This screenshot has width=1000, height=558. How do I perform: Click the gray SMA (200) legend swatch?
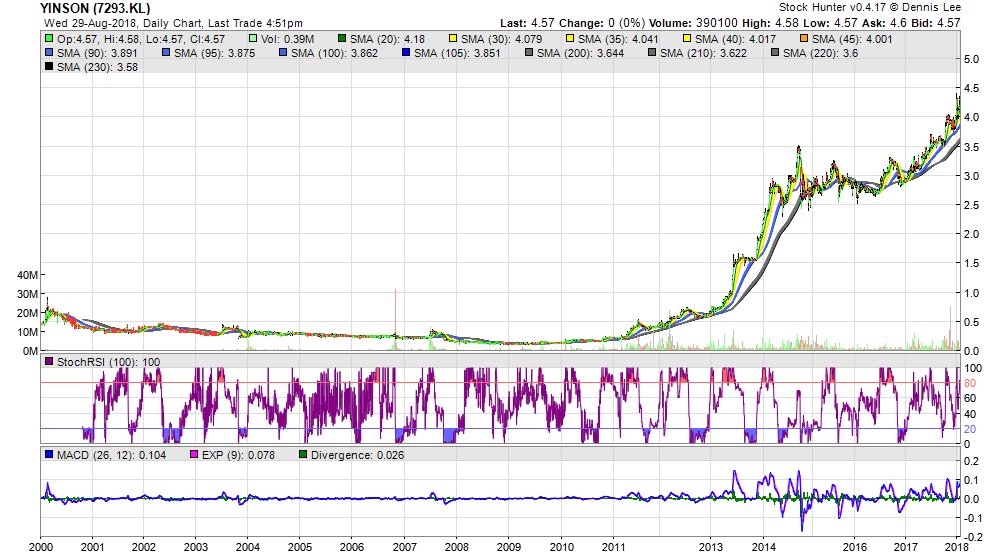529,53
